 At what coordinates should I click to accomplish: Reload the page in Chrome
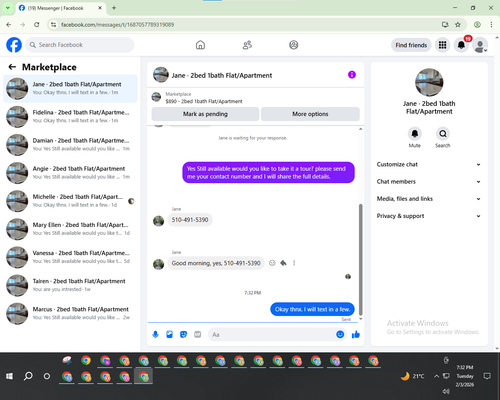coord(37,25)
